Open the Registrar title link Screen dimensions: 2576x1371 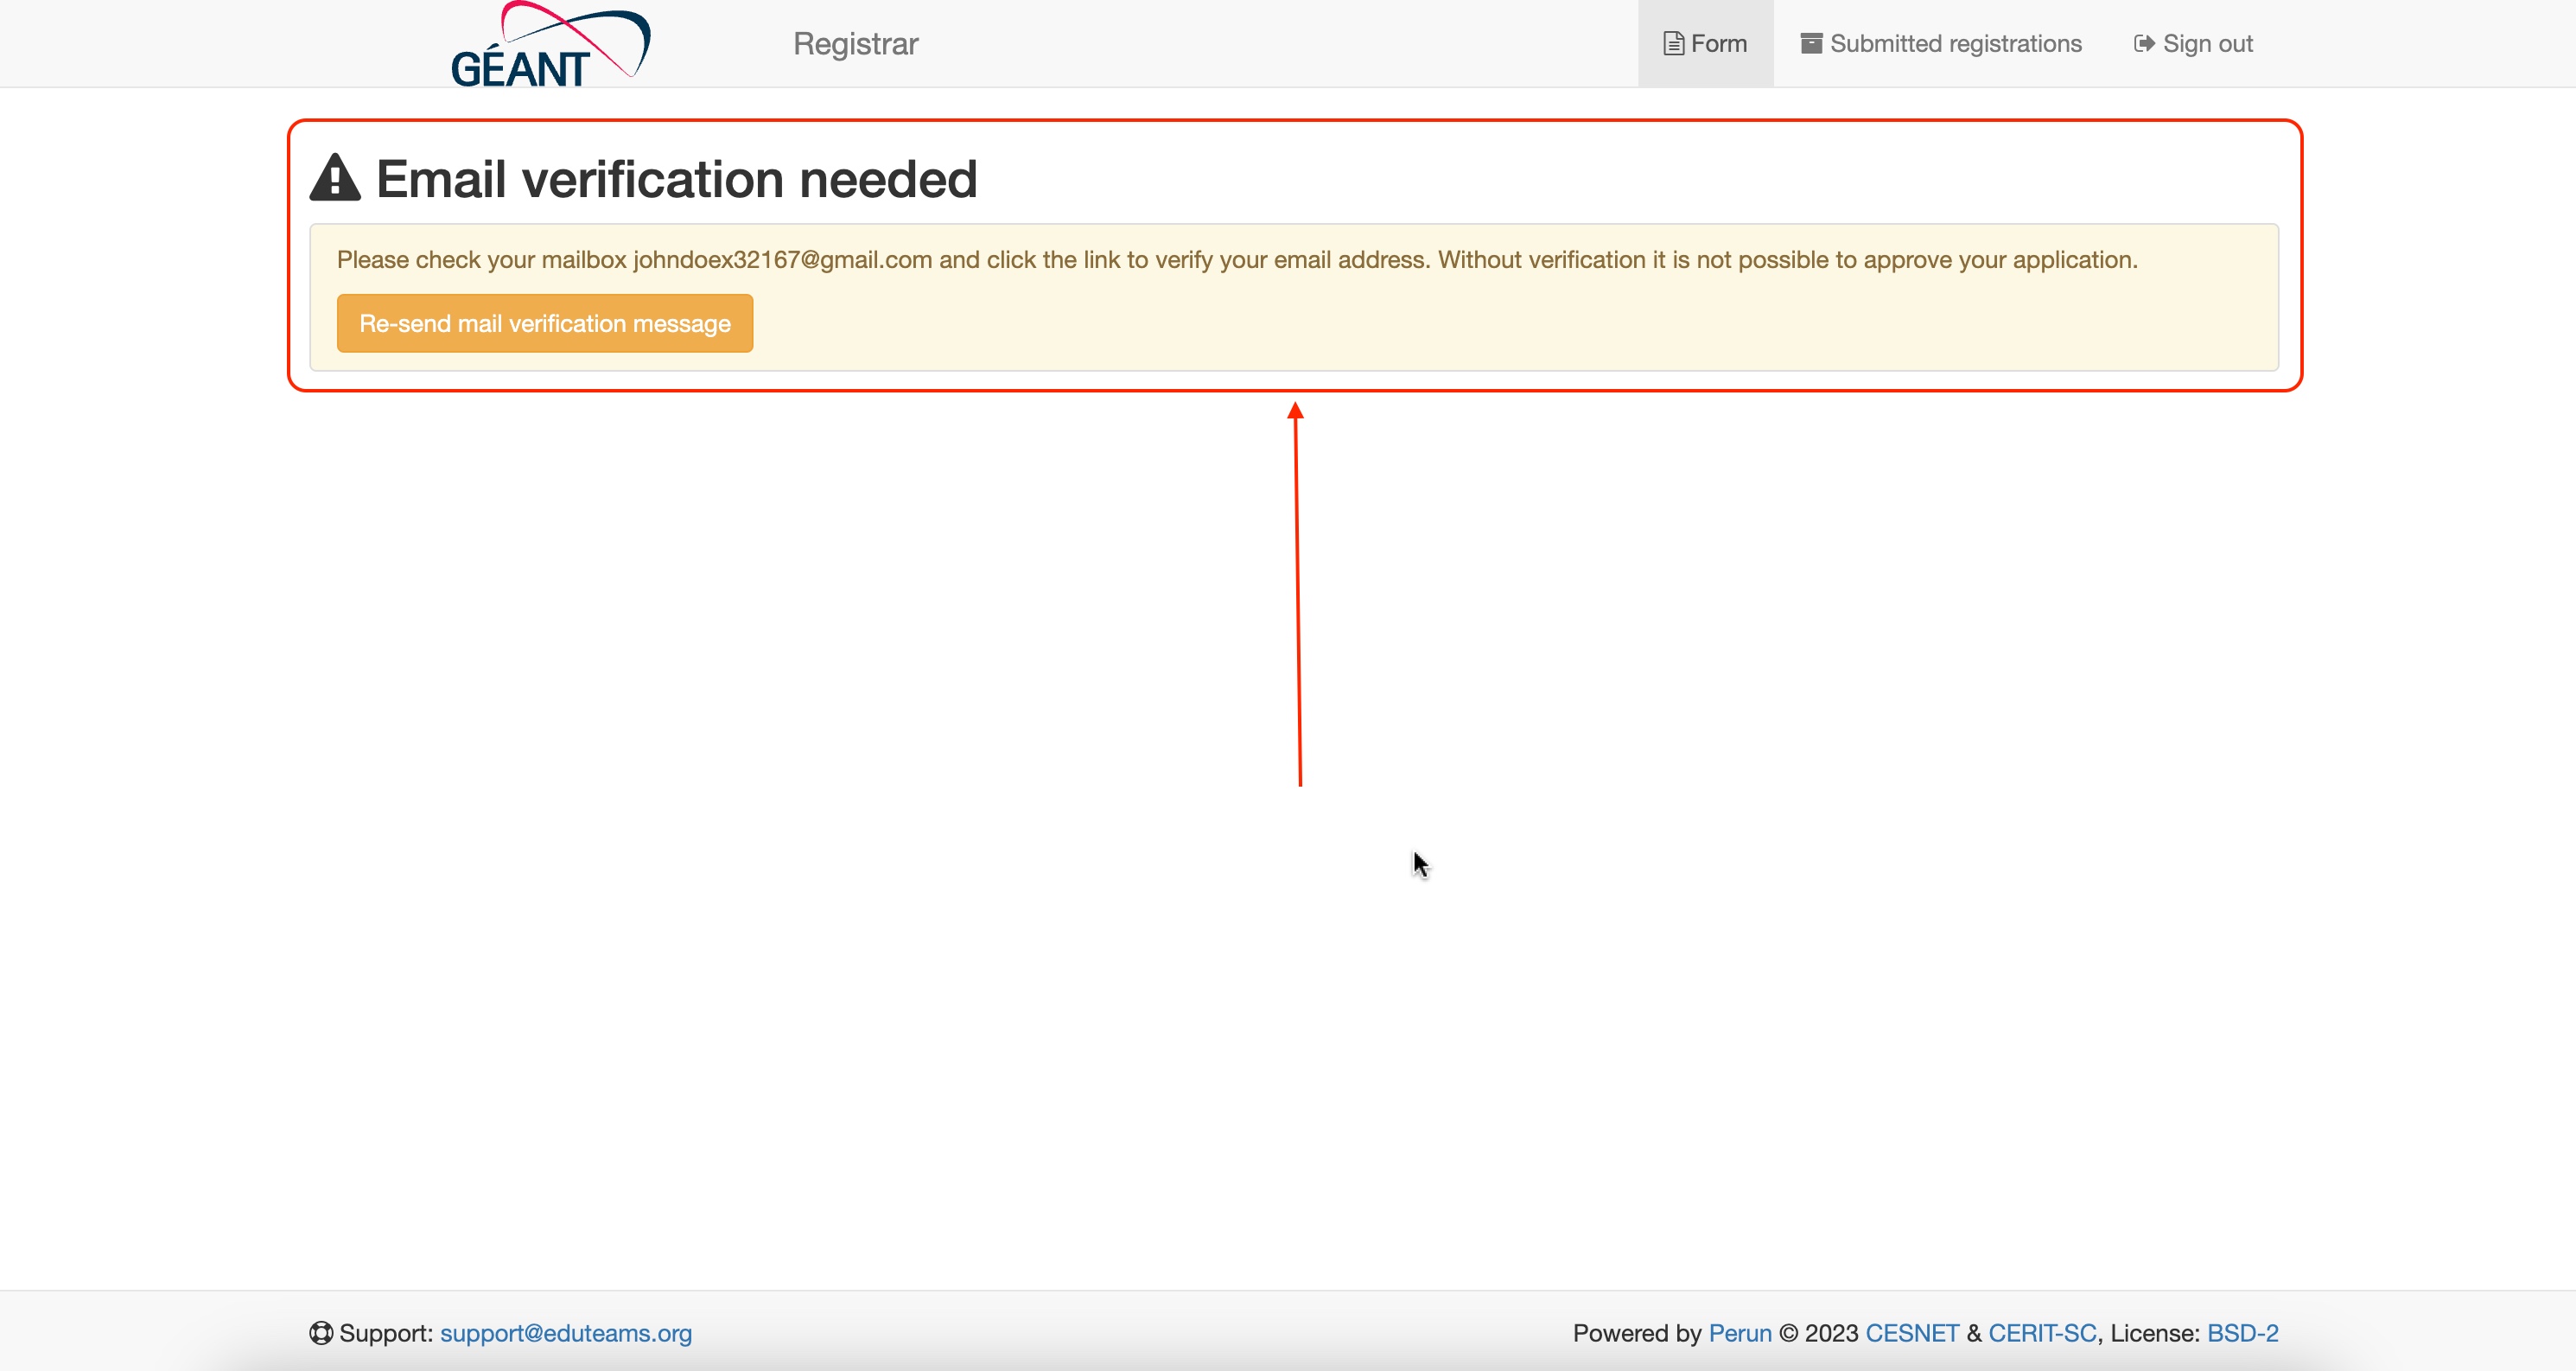click(x=855, y=44)
